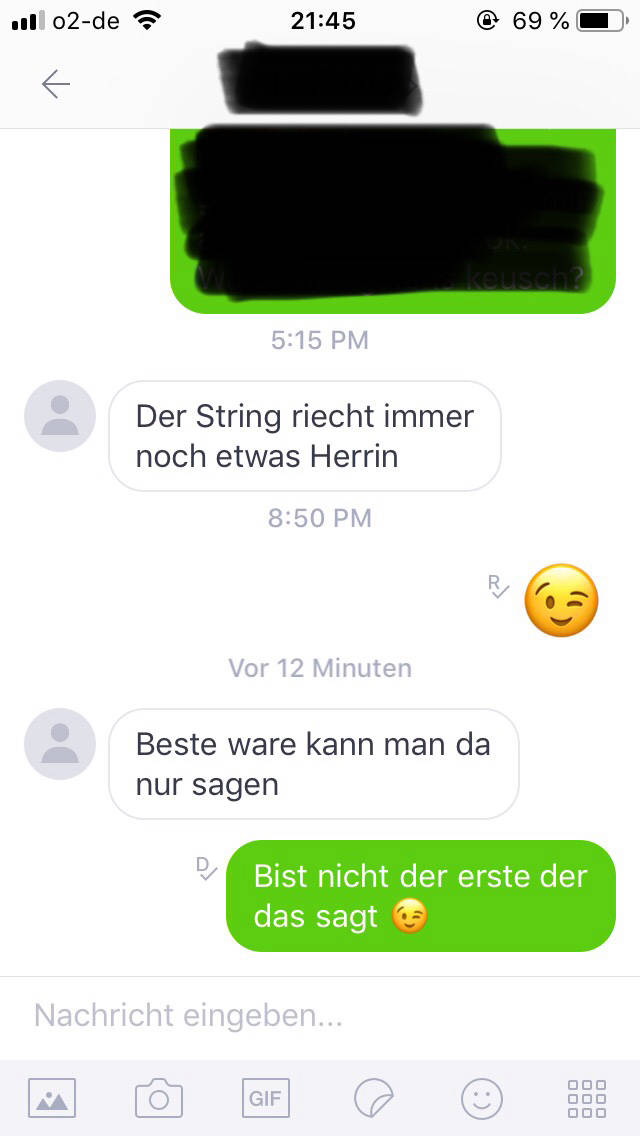
Task: Select the 'Beste ware kann man' bubble
Action: [x=314, y=764]
